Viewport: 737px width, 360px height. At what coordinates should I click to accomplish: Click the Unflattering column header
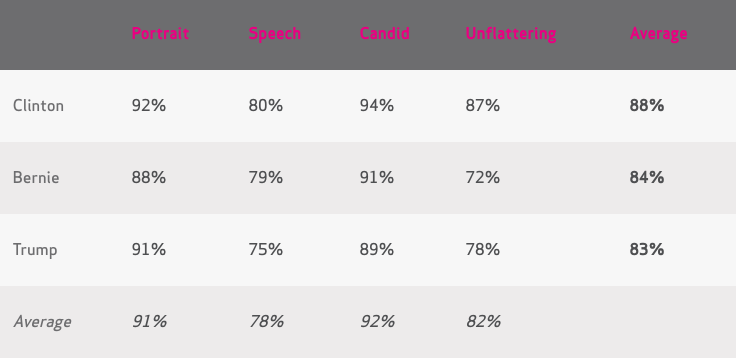(511, 34)
